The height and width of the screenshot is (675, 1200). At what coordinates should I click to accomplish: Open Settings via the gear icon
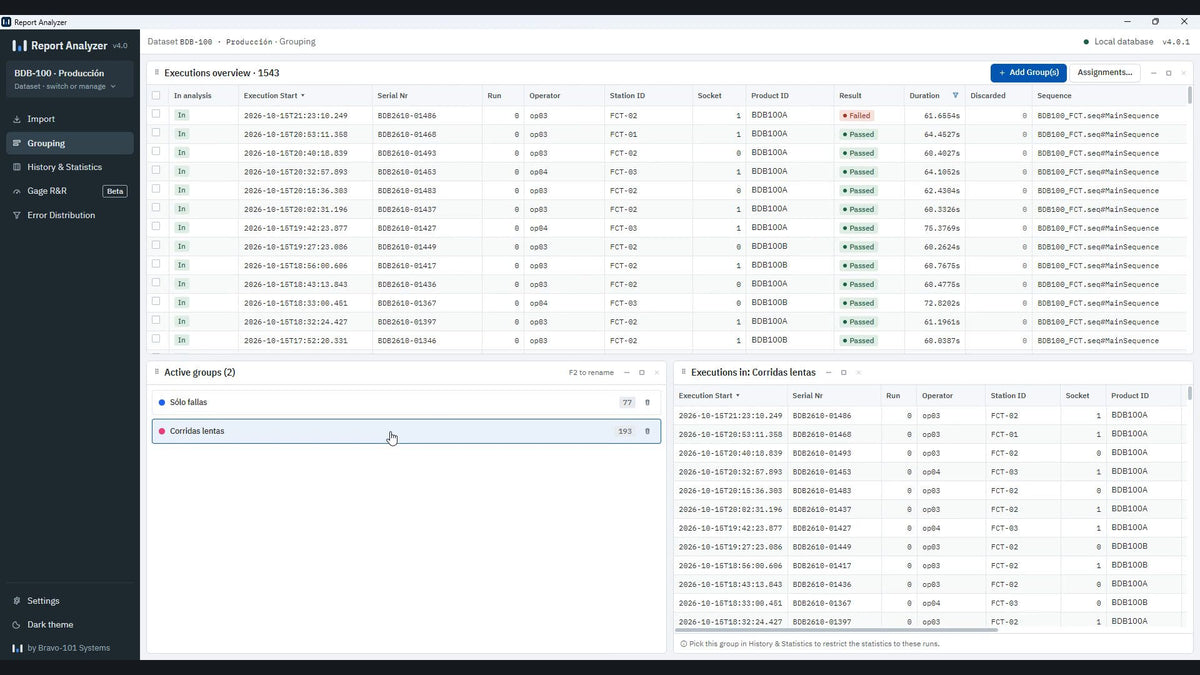17,601
